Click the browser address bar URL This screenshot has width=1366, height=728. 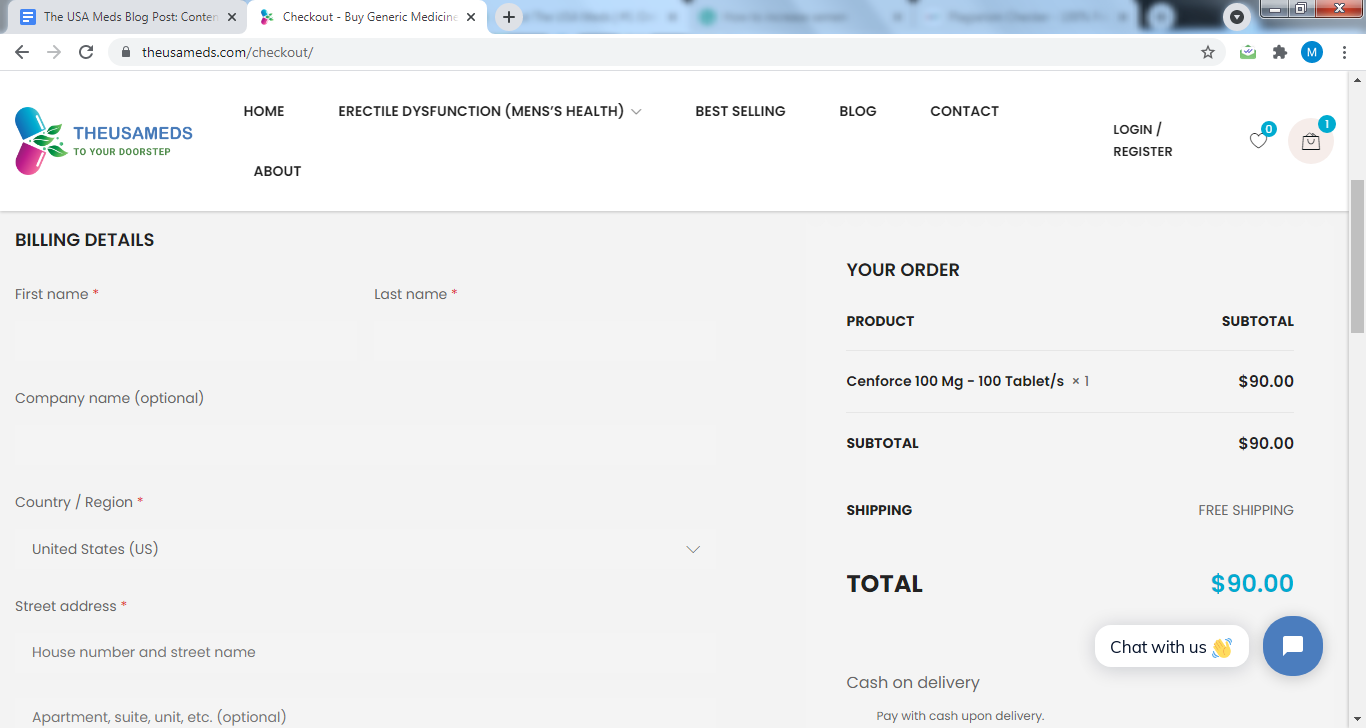227,52
